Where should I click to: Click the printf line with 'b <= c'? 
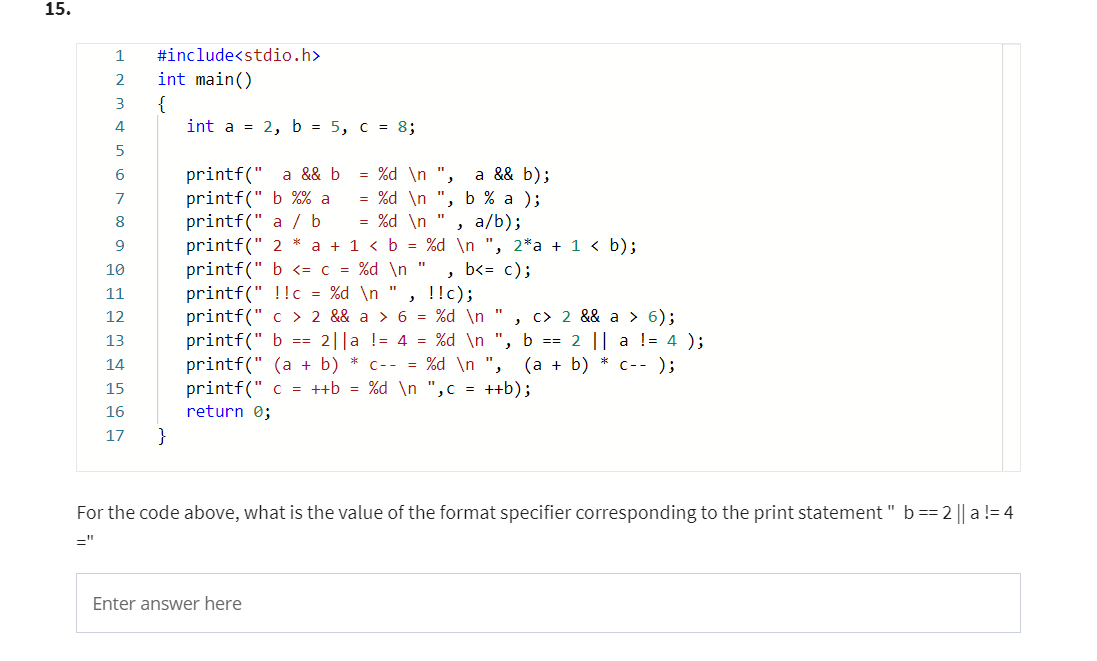(x=358, y=269)
